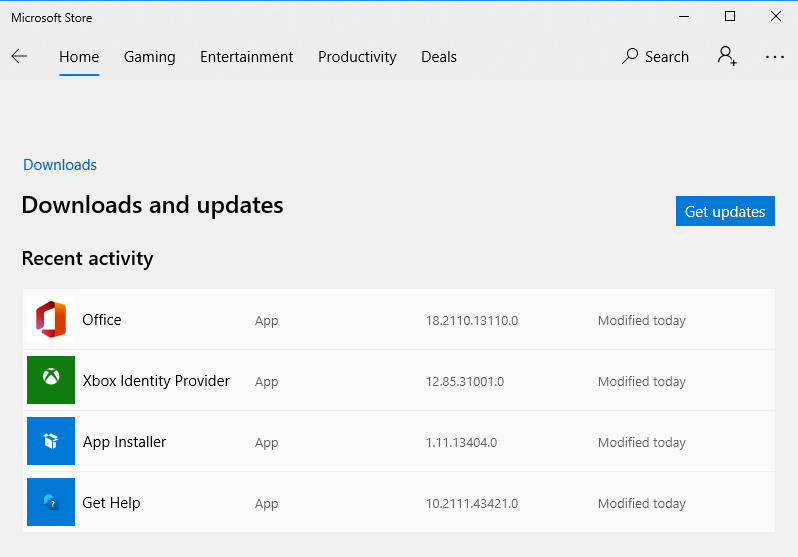Go back using the back arrow
798x557 pixels.
(x=19, y=56)
